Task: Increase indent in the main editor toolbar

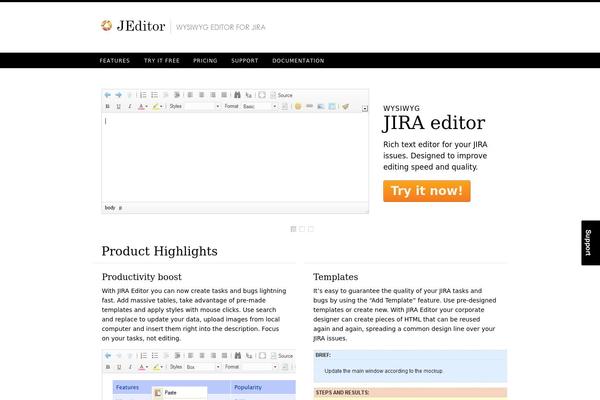Action: pyautogui.click(x=177, y=95)
